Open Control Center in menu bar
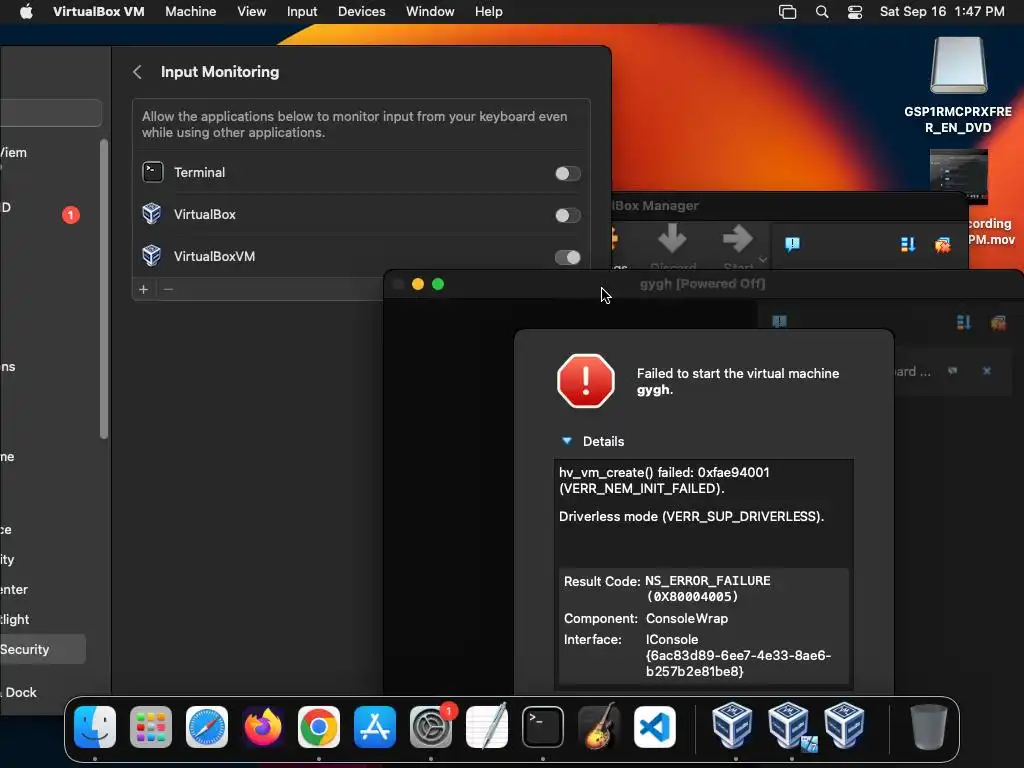This screenshot has width=1024, height=768. [x=855, y=12]
